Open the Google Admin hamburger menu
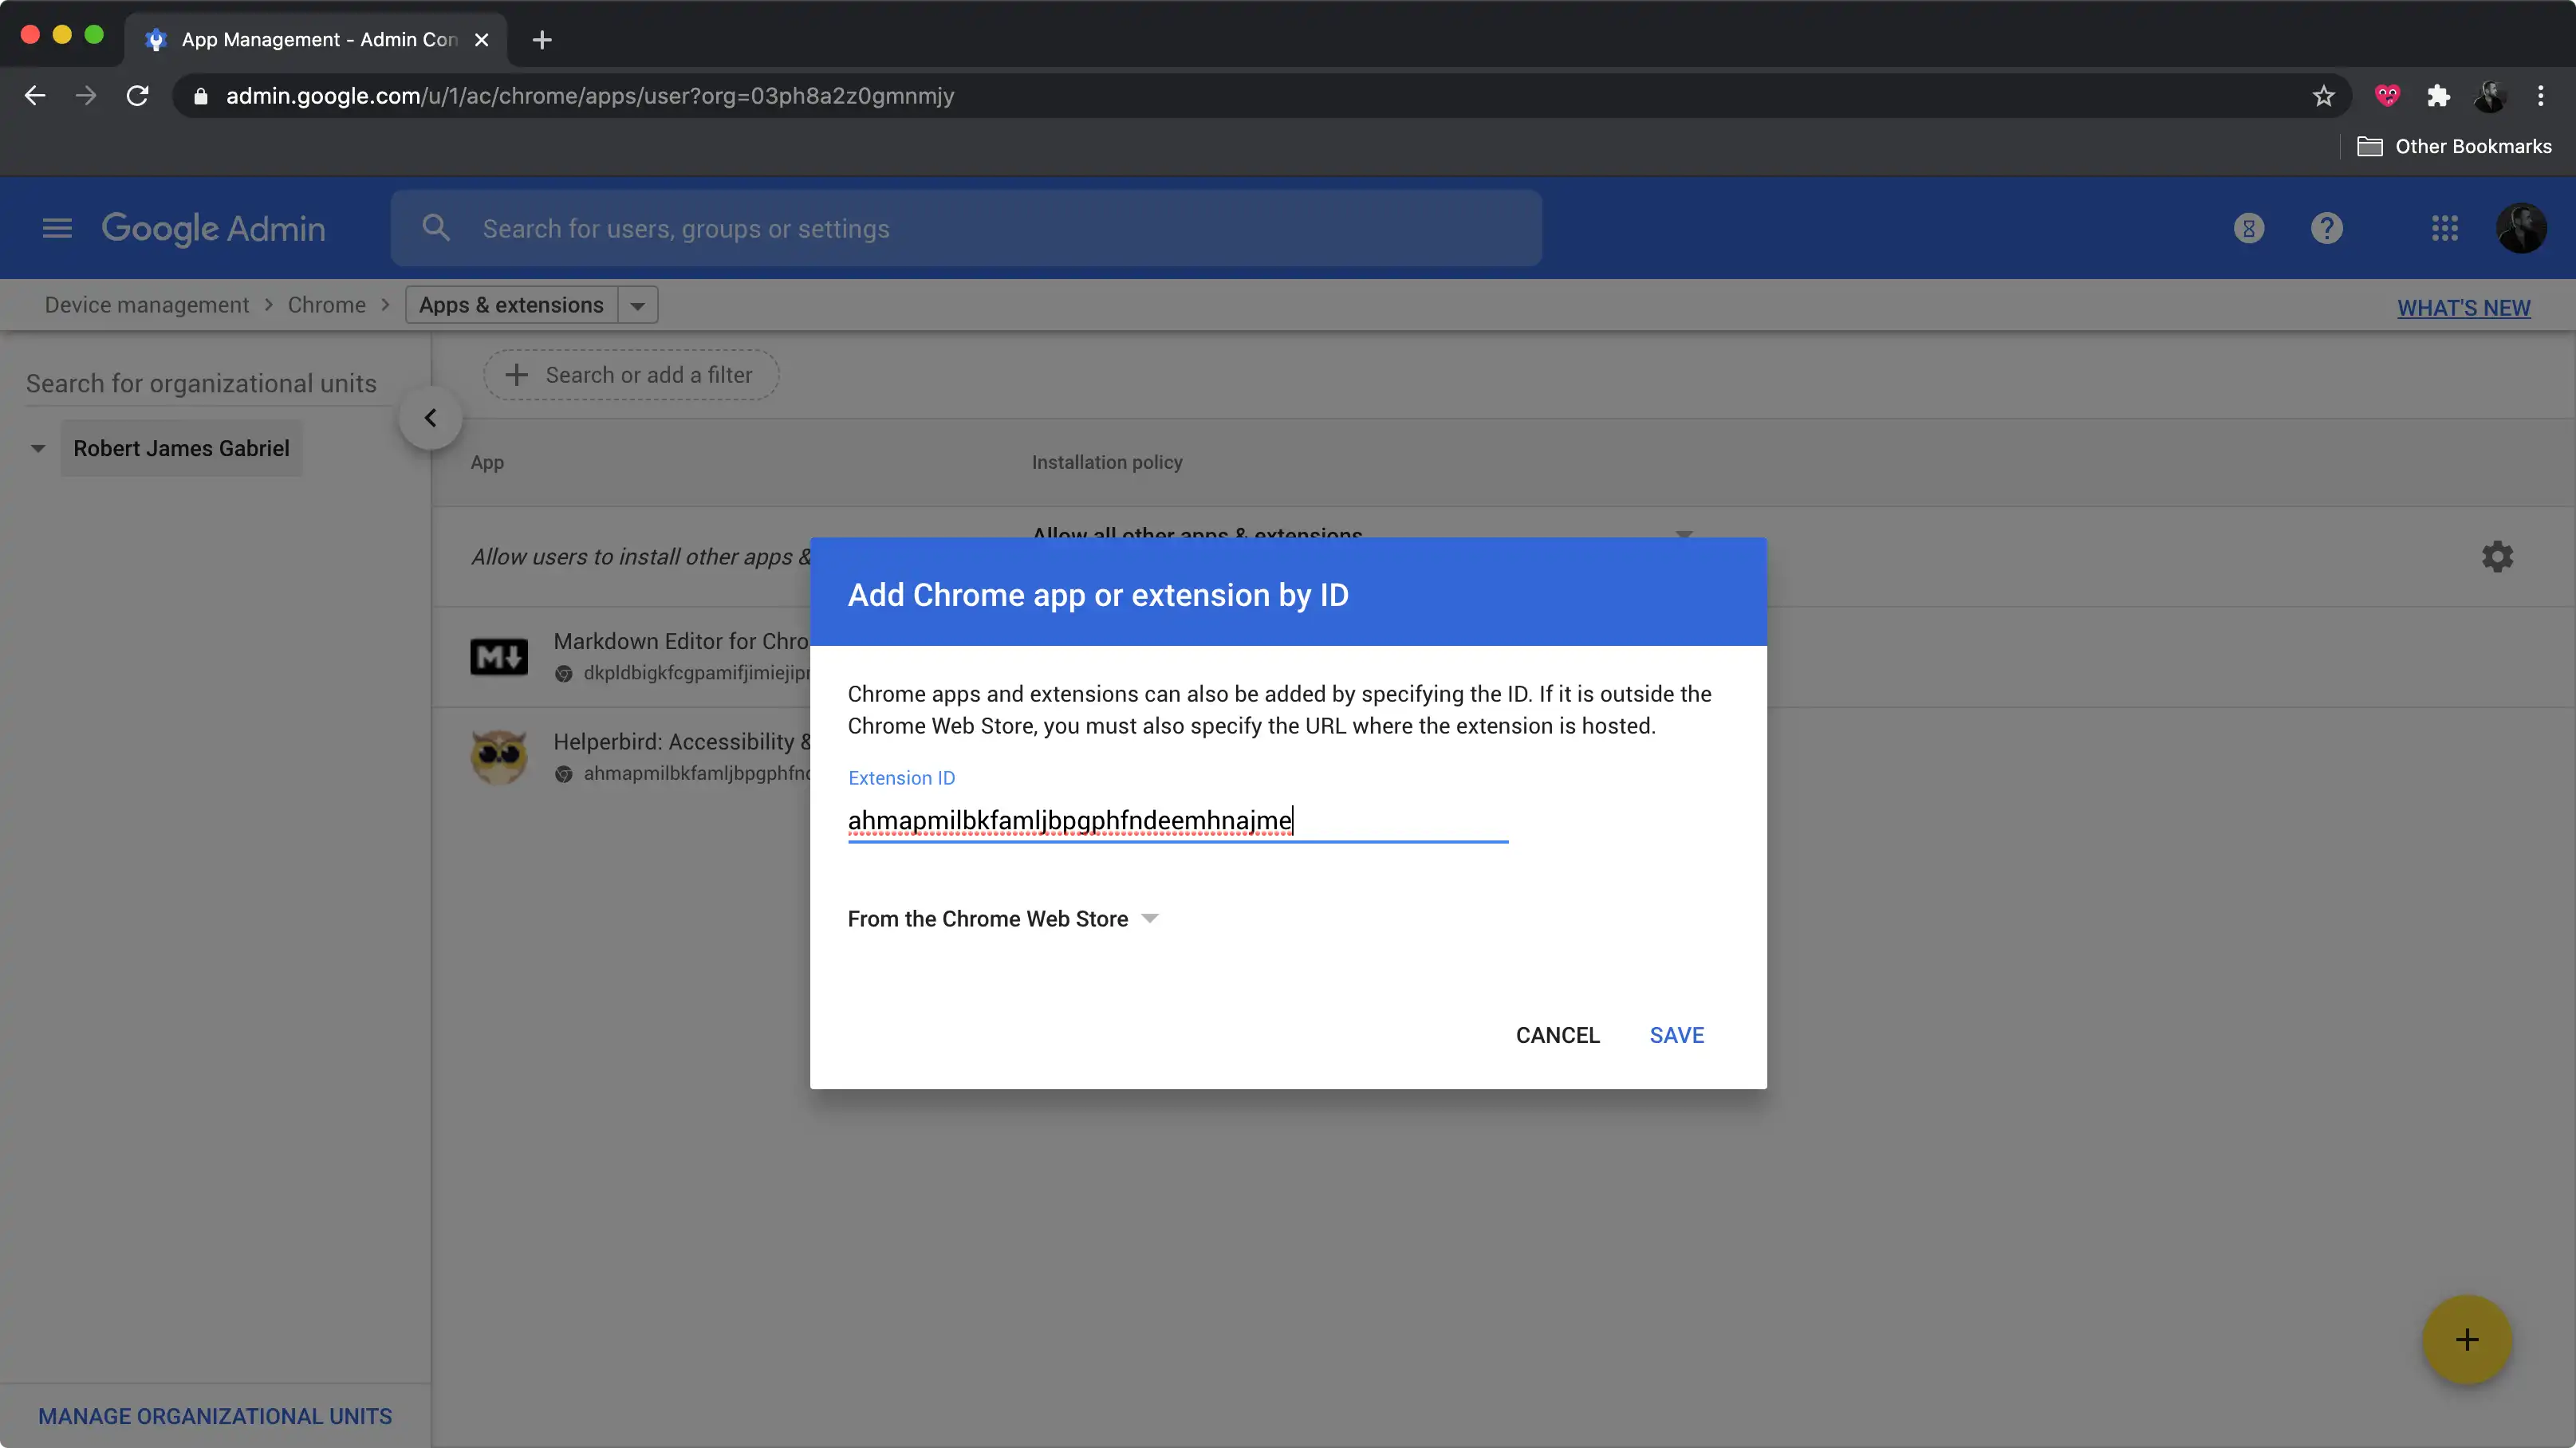 point(57,229)
